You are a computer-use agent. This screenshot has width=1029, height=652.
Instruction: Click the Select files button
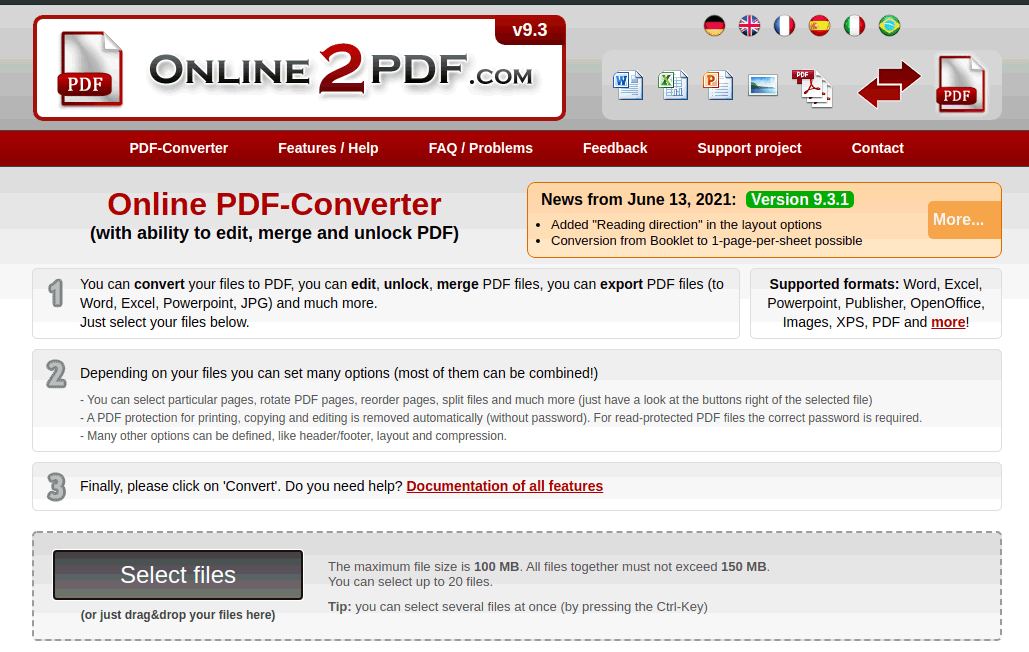click(177, 575)
